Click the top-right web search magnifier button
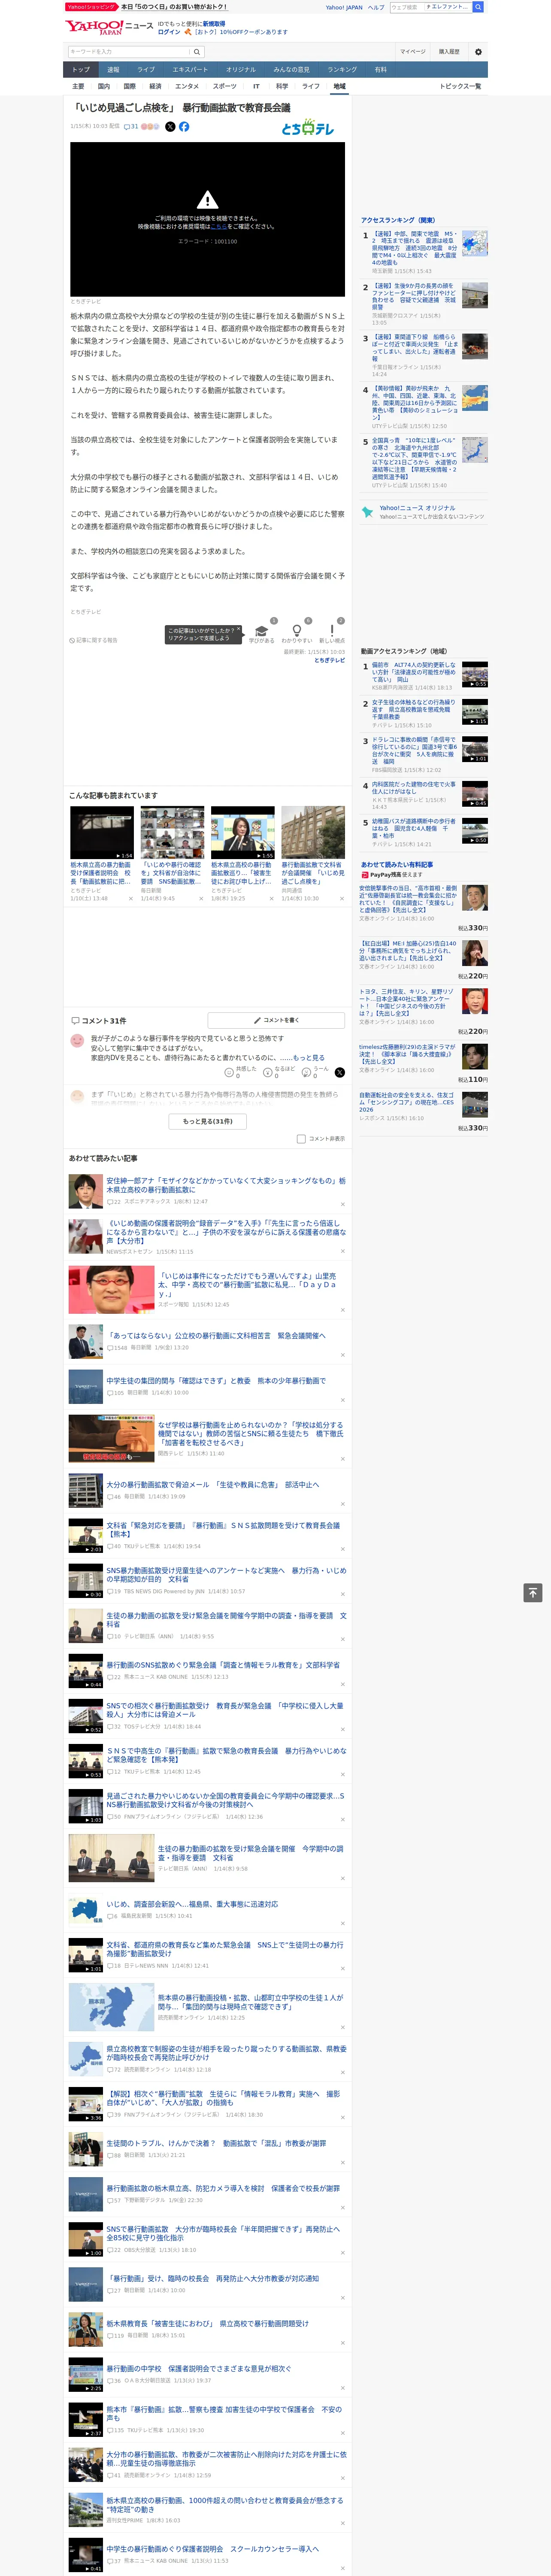This screenshot has height=2576, width=551. [478, 7]
